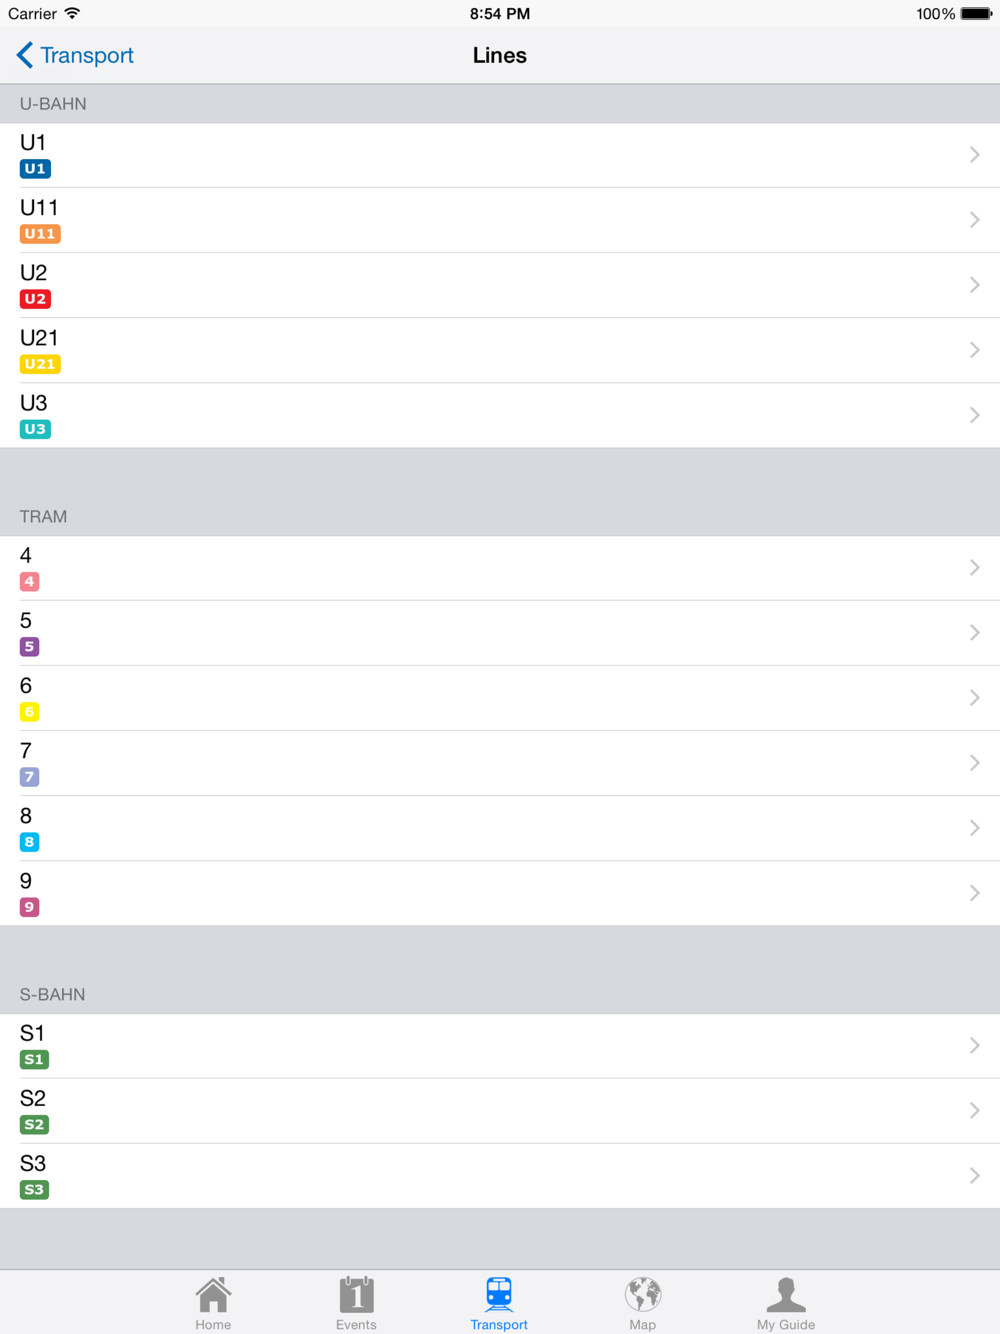
Task: Tap the red U2 line badge
Action: tap(35, 299)
